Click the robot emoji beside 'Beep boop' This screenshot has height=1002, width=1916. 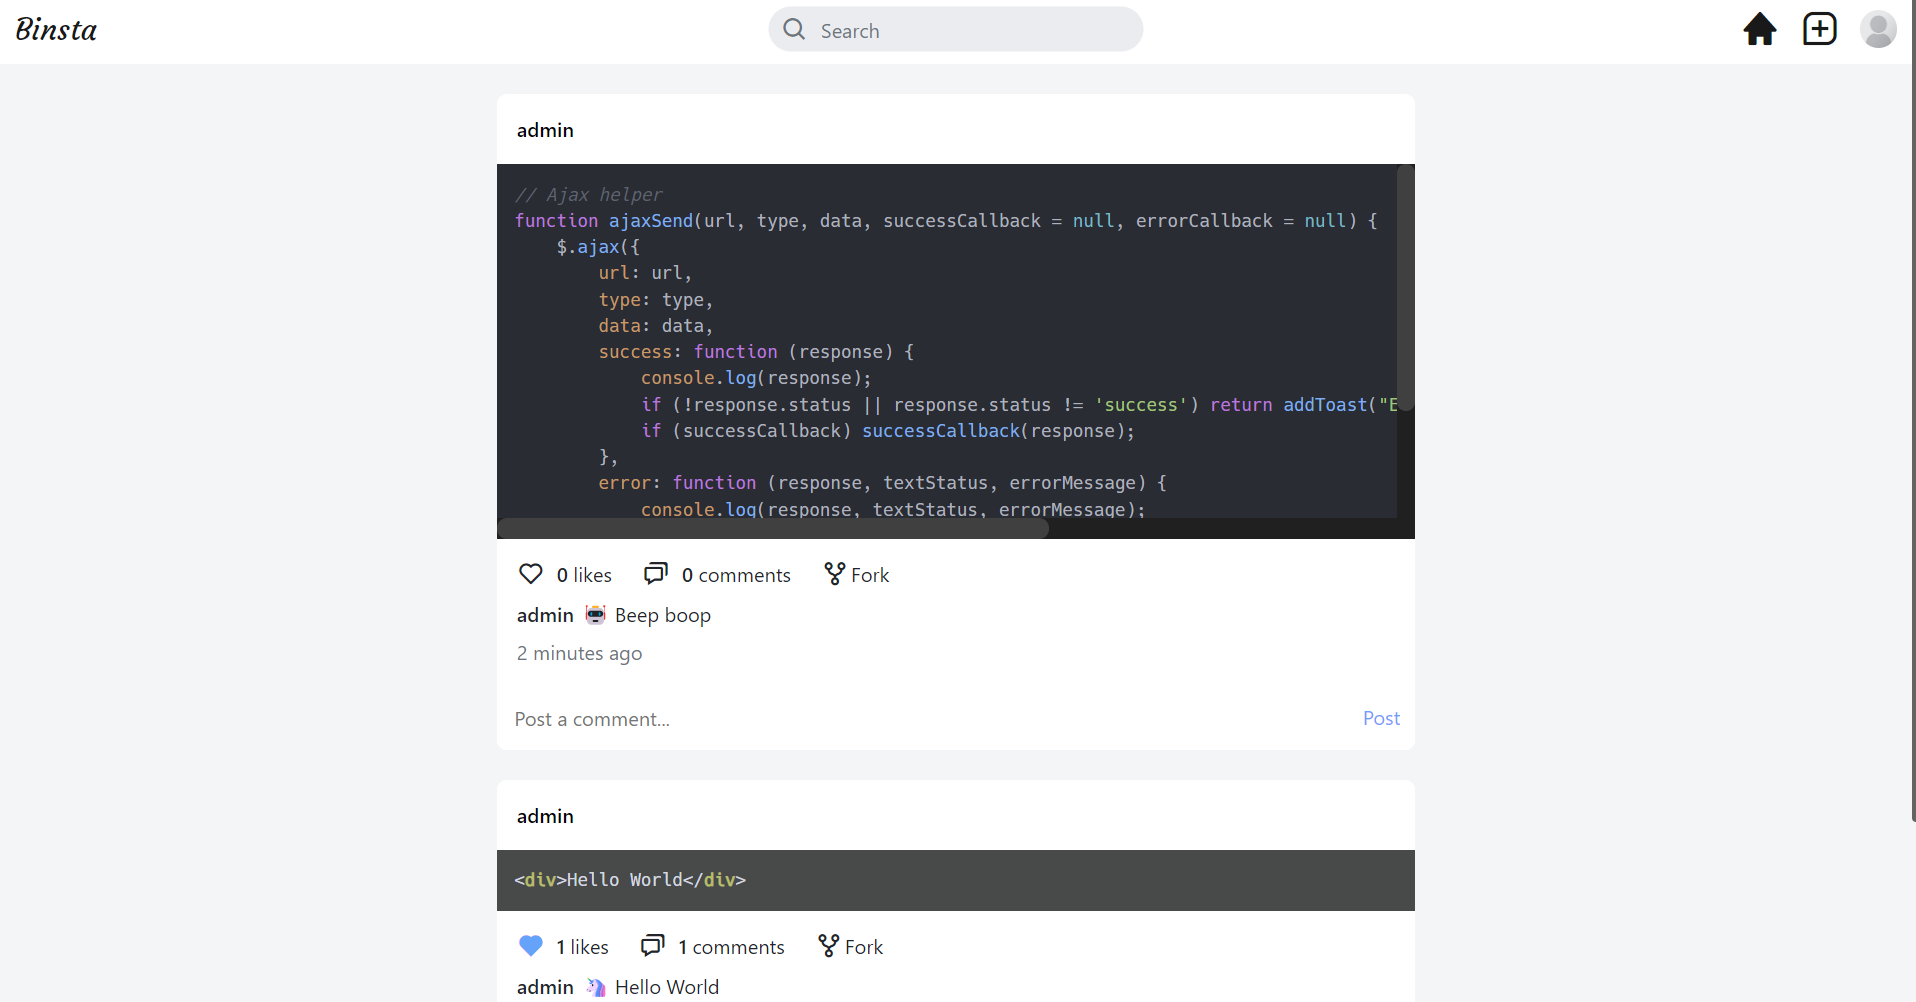pos(595,614)
